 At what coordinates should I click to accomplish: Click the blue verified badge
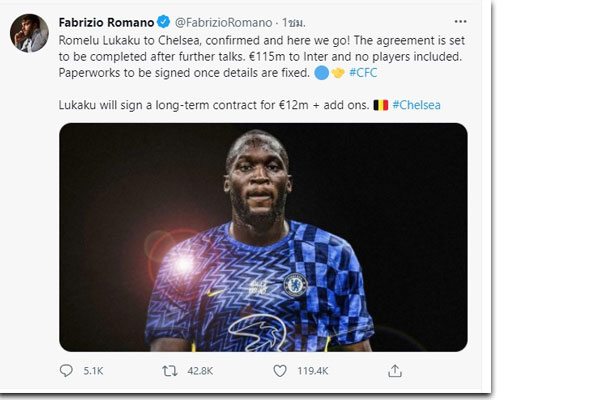[x=164, y=22]
